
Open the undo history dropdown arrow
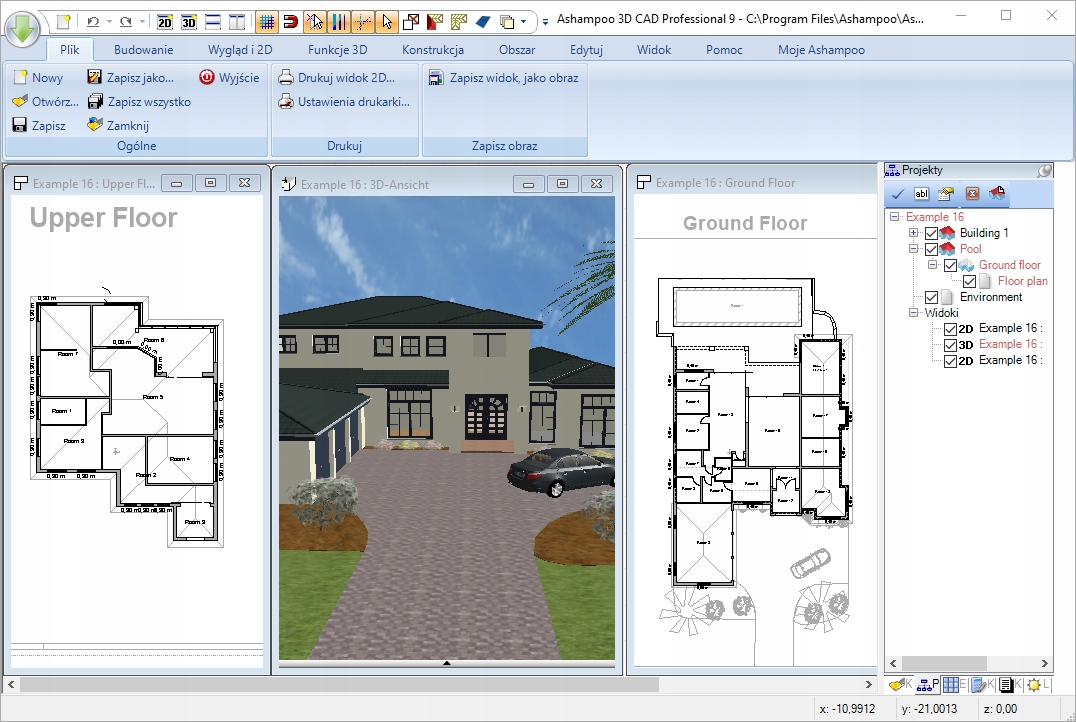coord(108,21)
